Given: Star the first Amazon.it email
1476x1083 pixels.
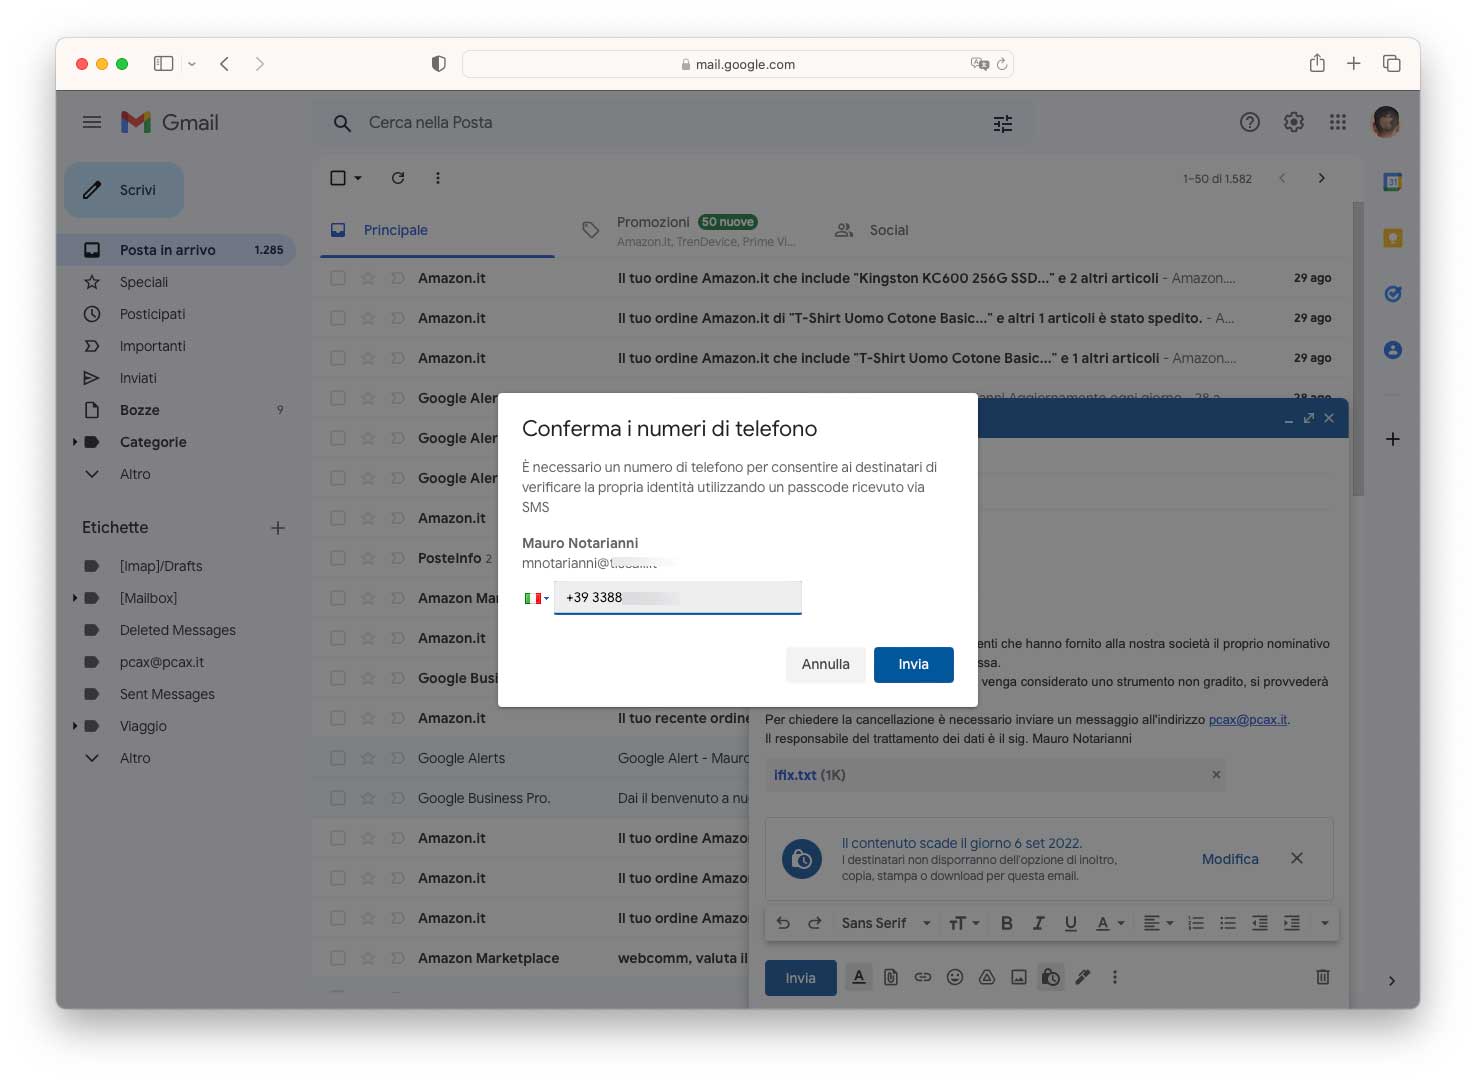Looking at the screenshot, I should pyautogui.click(x=368, y=278).
